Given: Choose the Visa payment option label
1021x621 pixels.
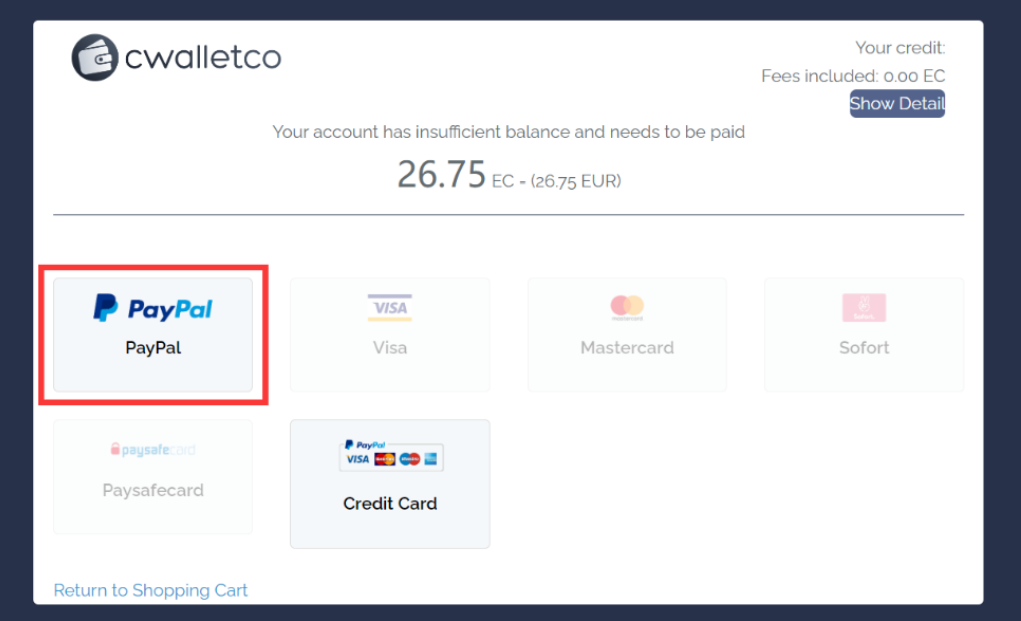Looking at the screenshot, I should click(390, 348).
